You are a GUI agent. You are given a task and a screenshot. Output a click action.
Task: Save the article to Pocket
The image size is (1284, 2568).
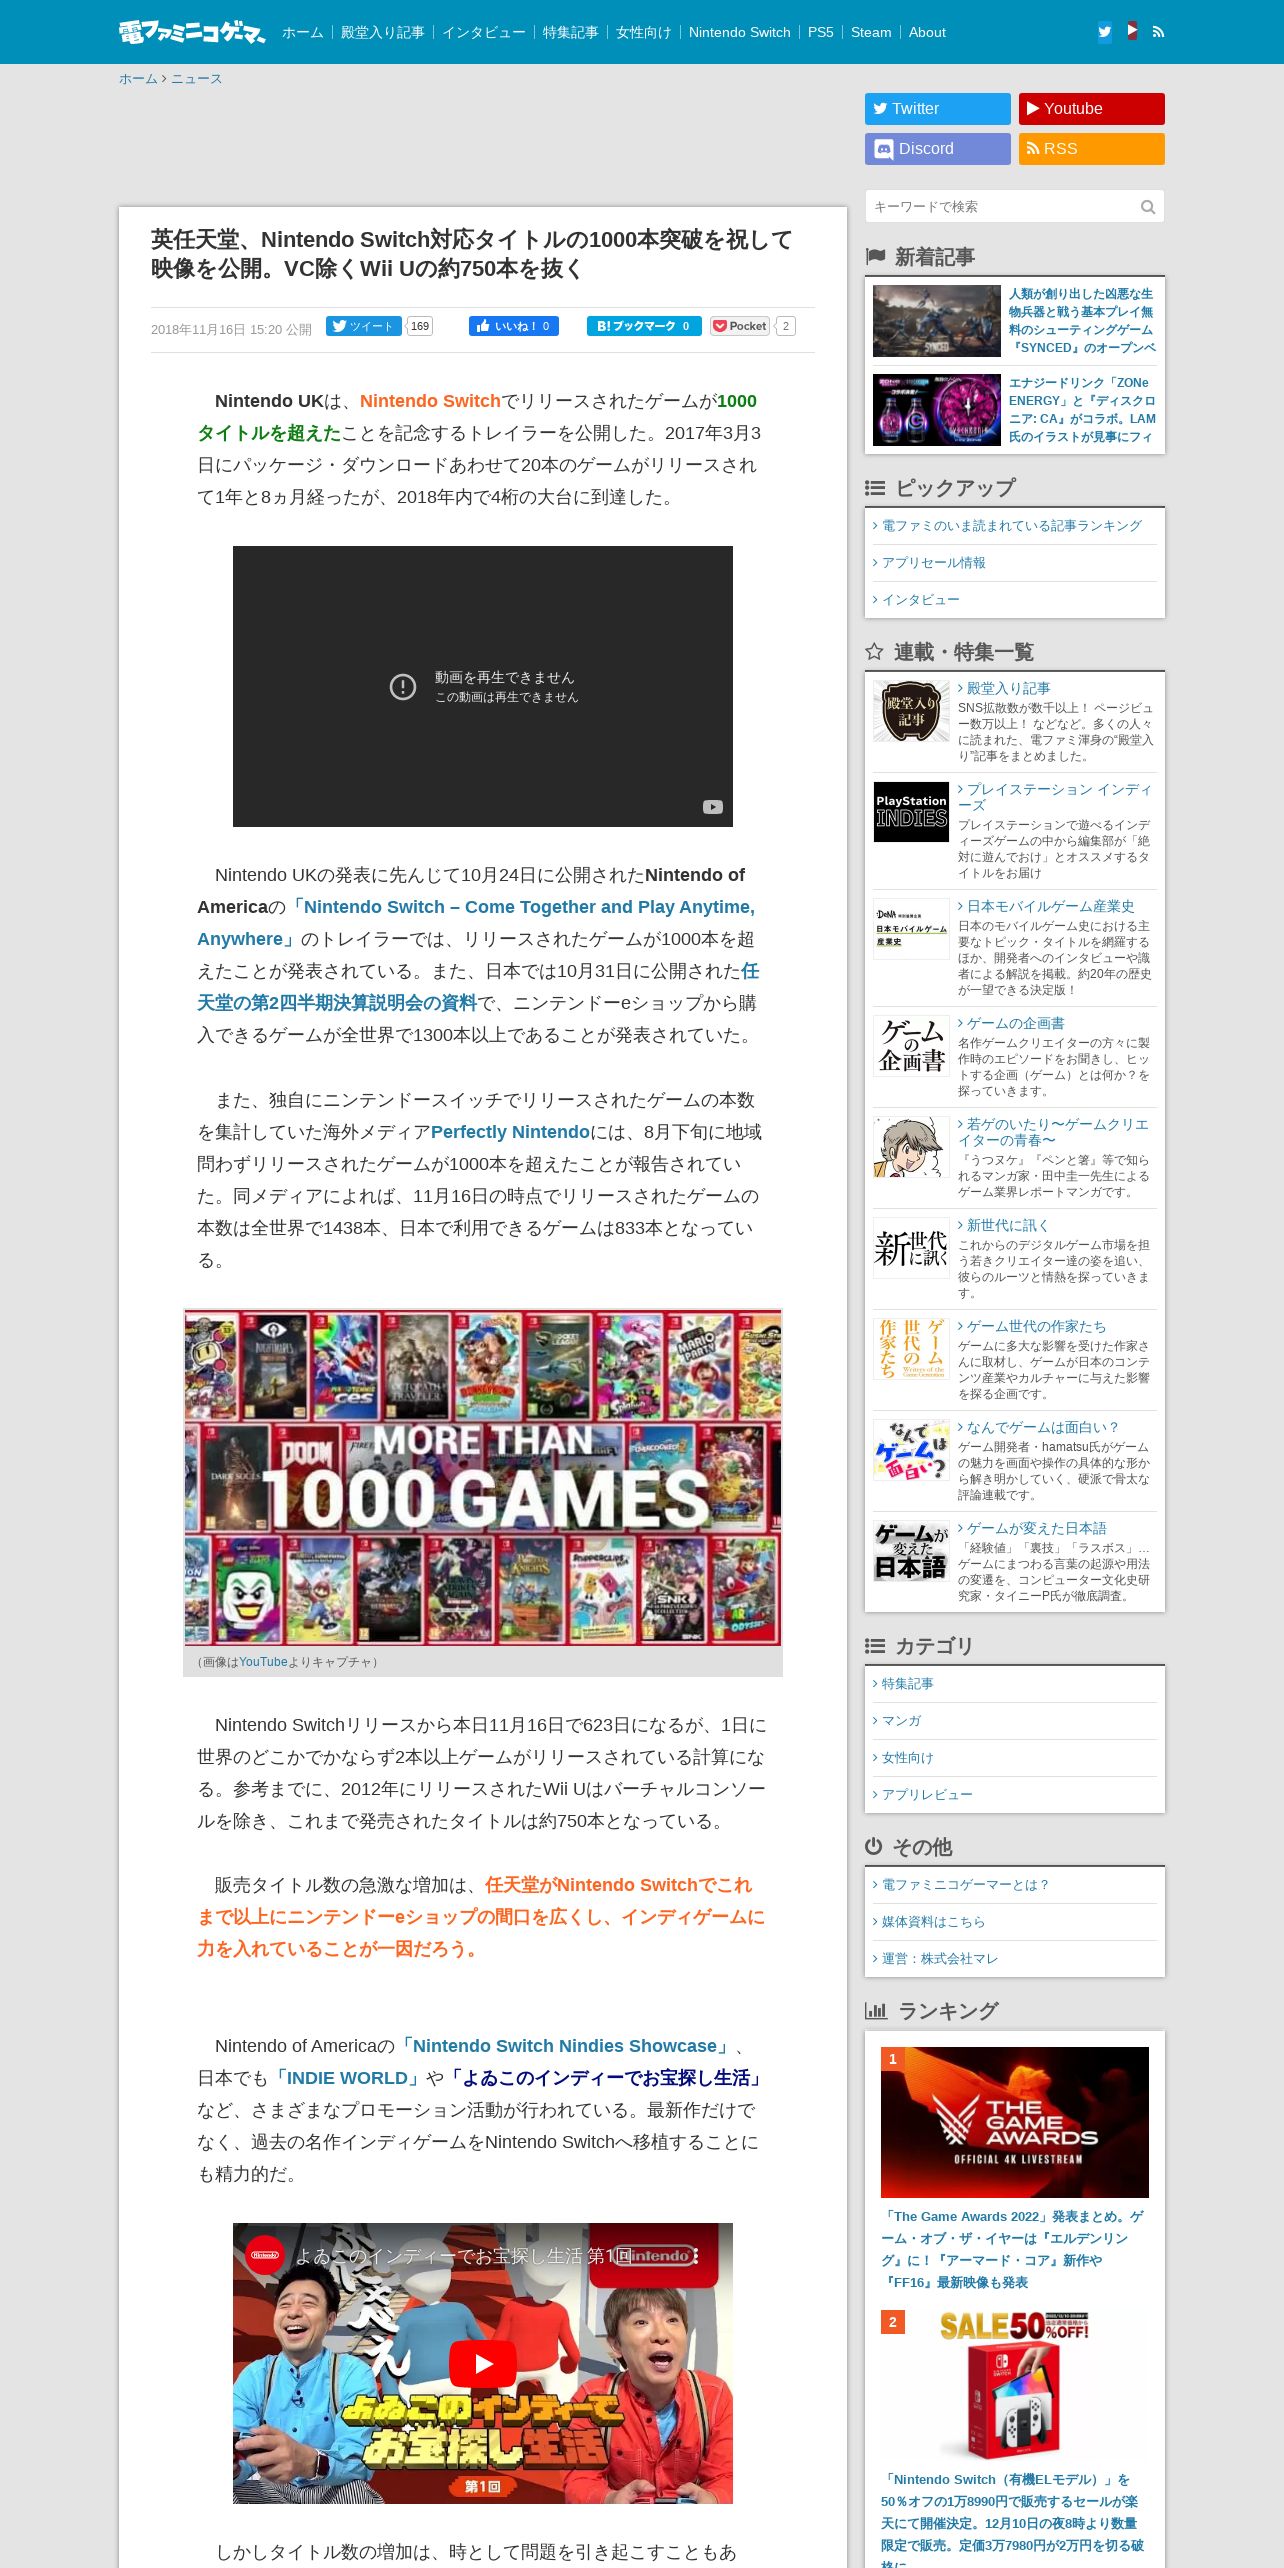pyautogui.click(x=740, y=326)
